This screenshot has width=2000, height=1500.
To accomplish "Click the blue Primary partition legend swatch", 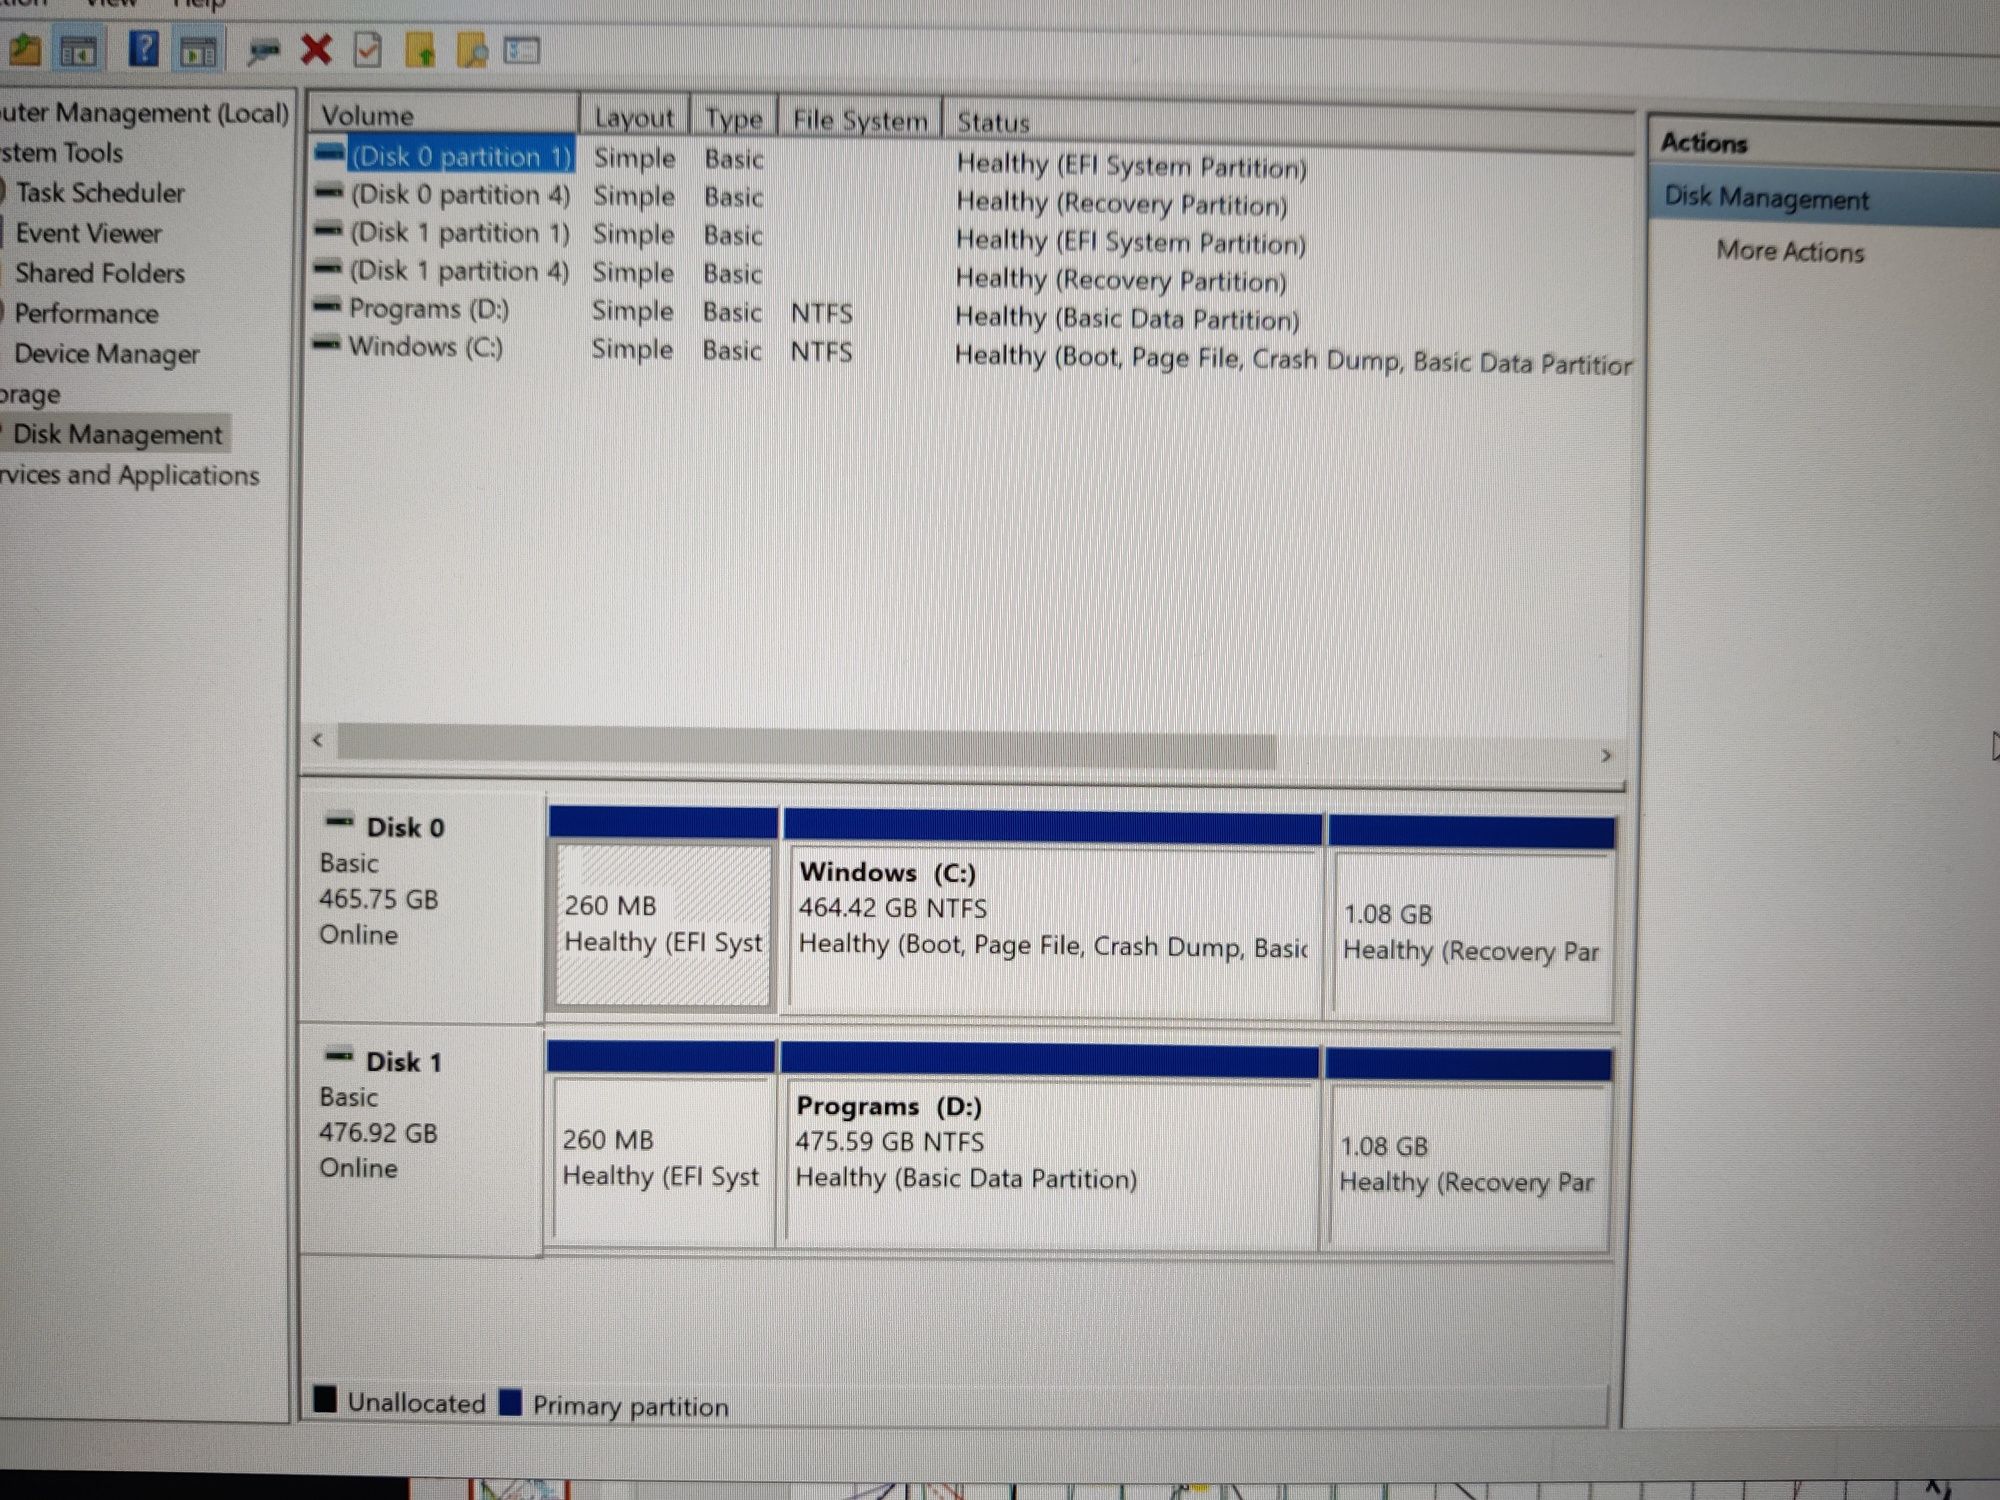I will (x=510, y=1402).
